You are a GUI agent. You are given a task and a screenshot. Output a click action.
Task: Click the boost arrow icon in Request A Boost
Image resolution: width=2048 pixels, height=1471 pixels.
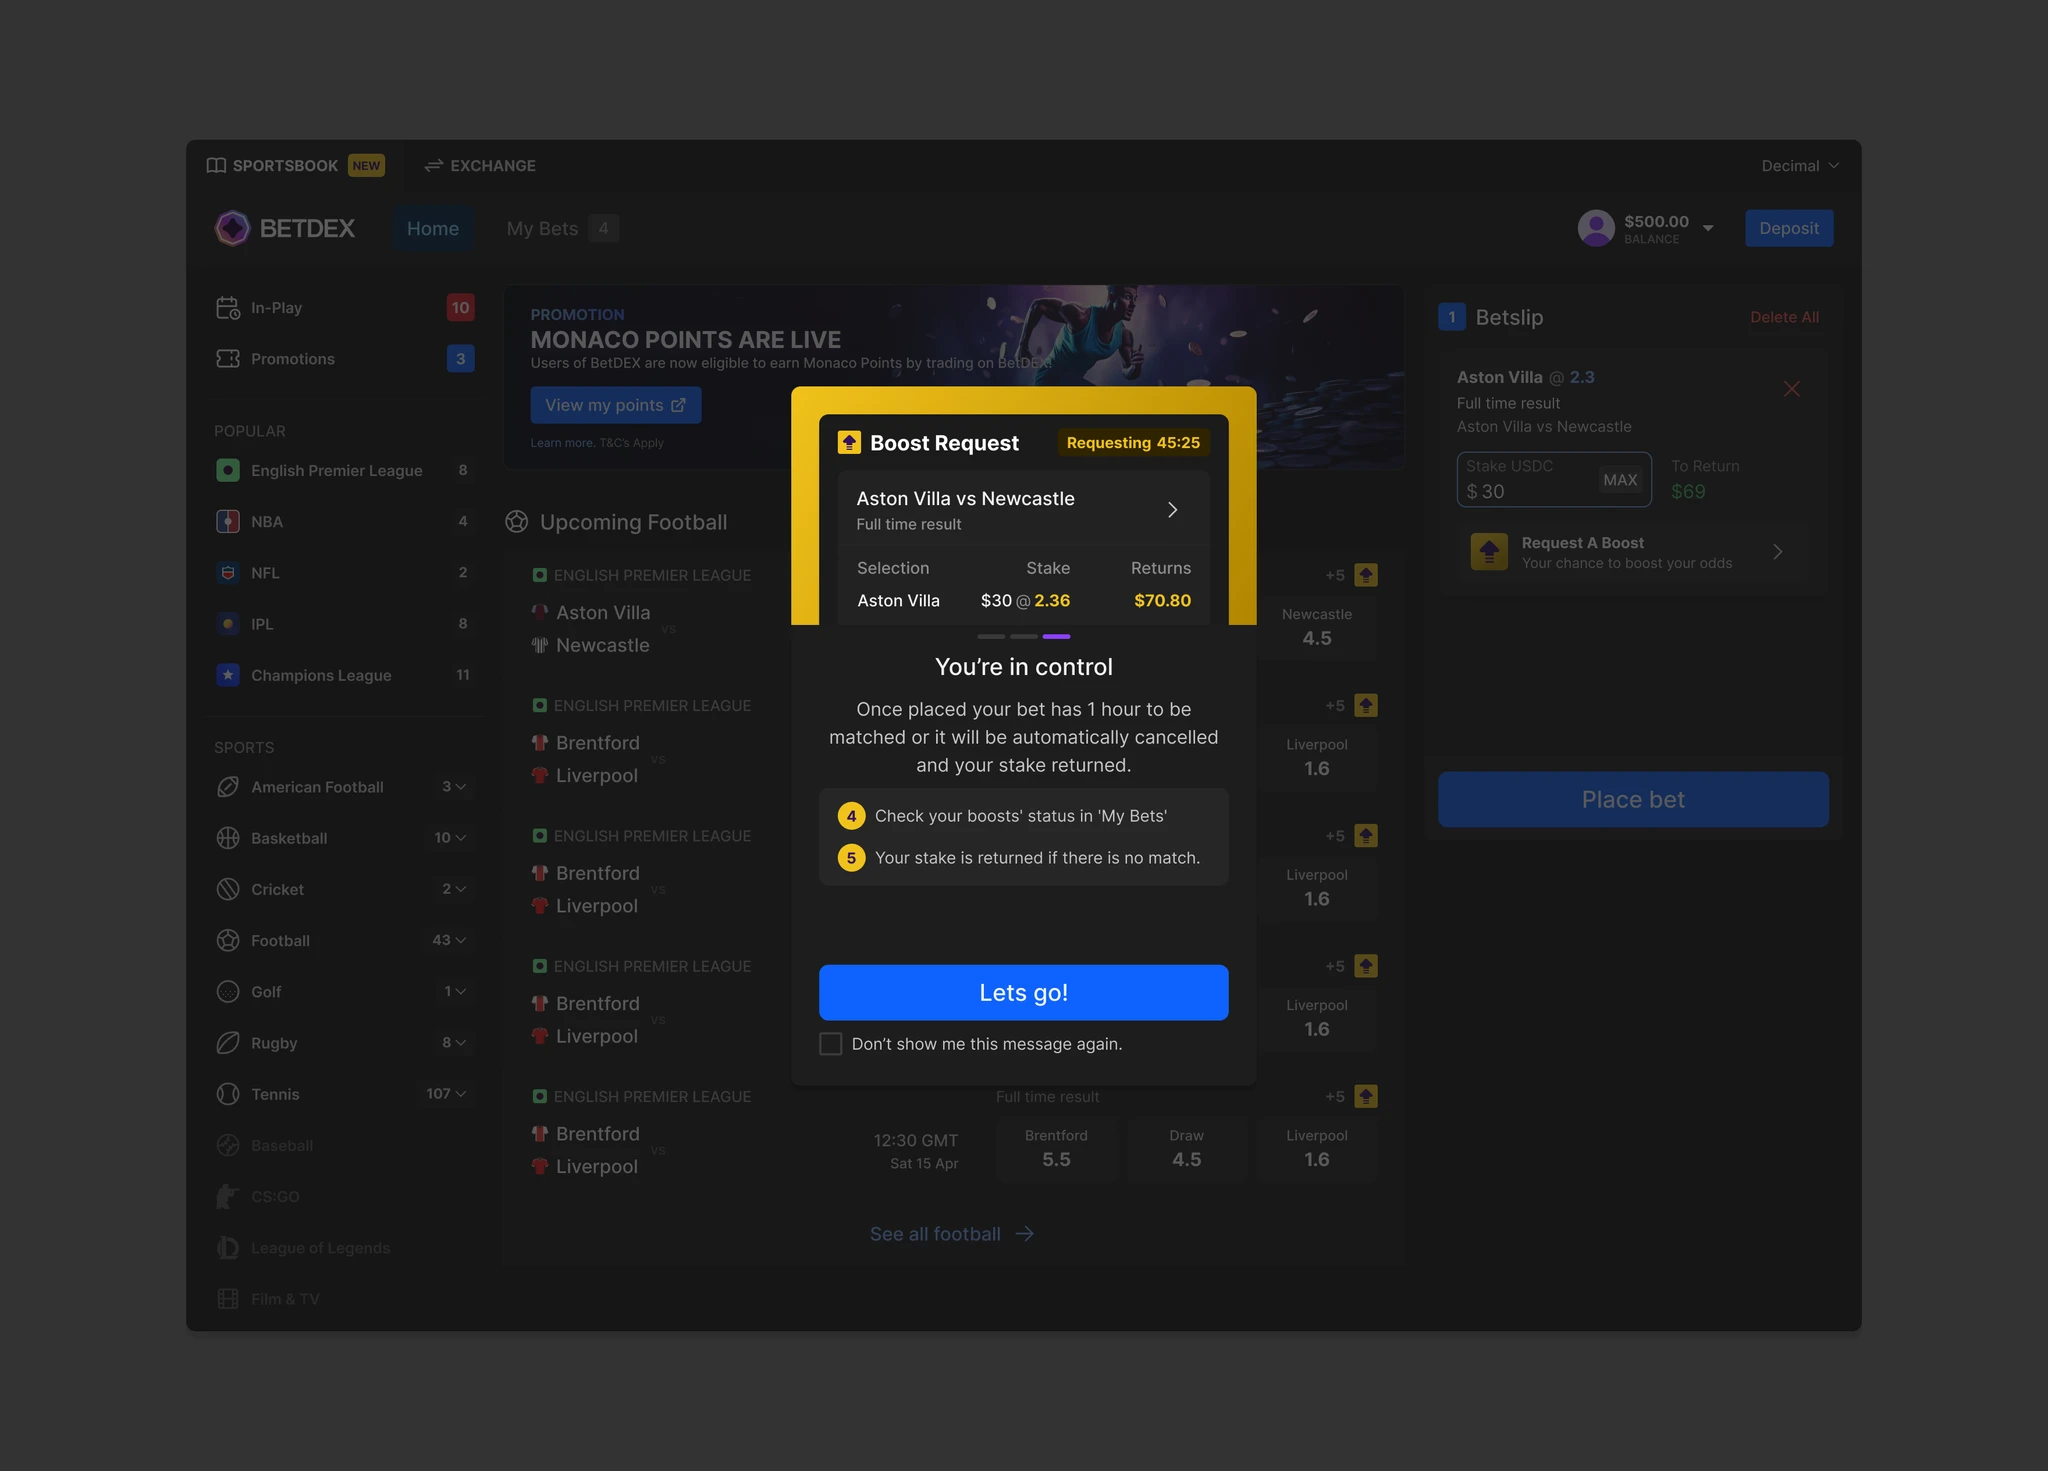click(1488, 551)
